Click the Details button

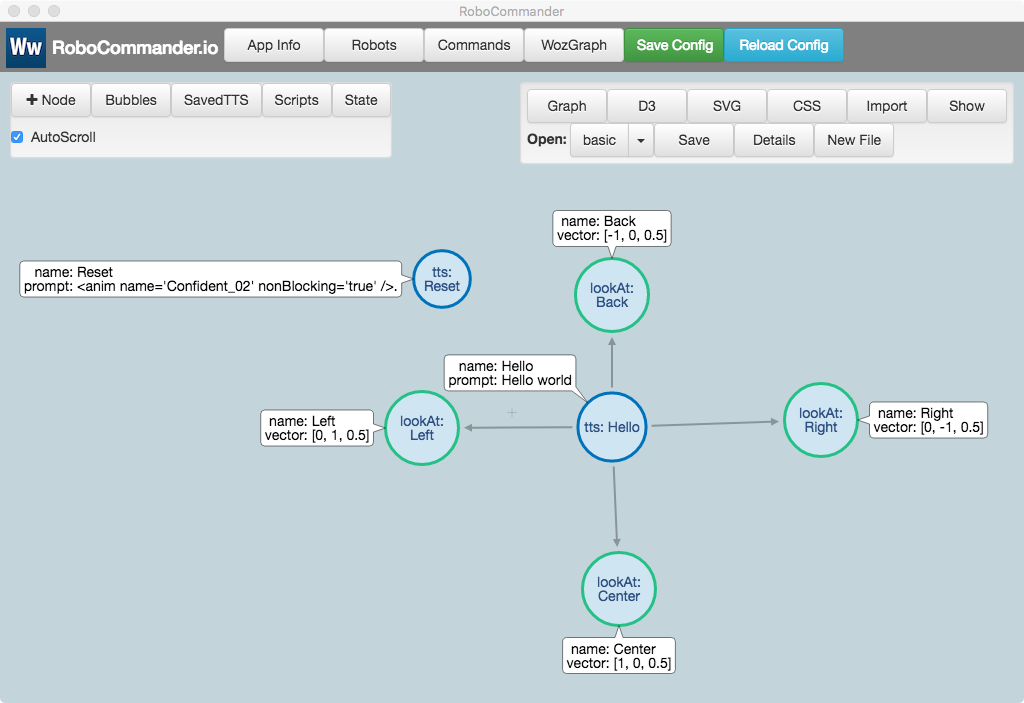(x=774, y=140)
